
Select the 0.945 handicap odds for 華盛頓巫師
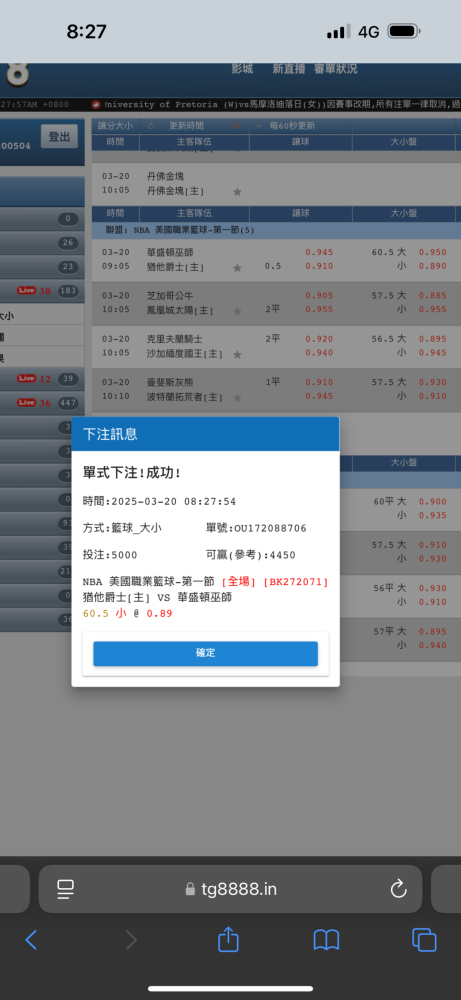pos(319,252)
